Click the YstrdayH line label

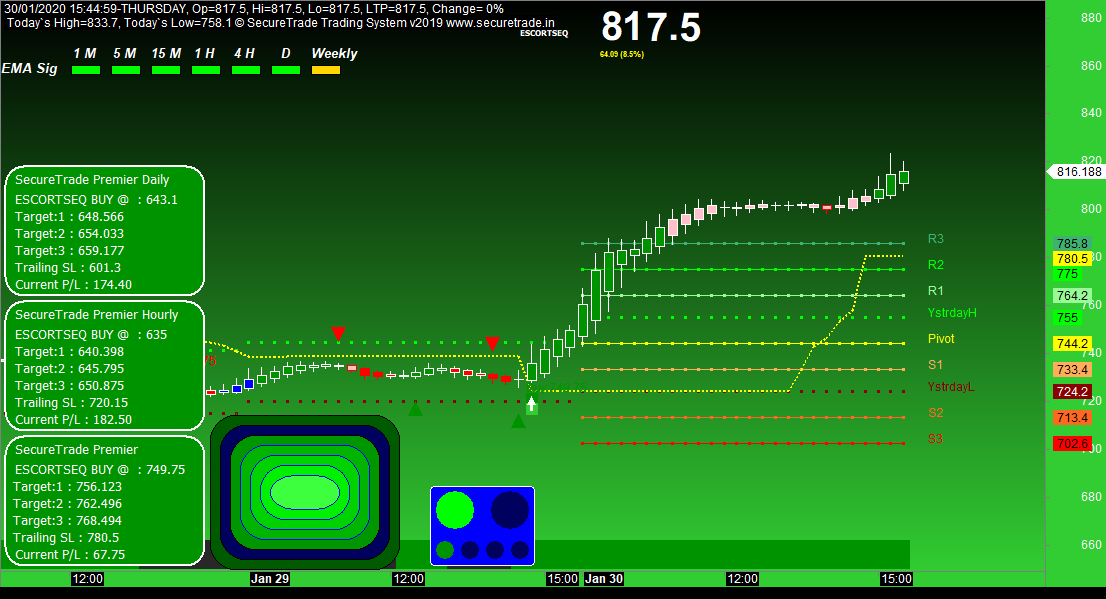952,313
